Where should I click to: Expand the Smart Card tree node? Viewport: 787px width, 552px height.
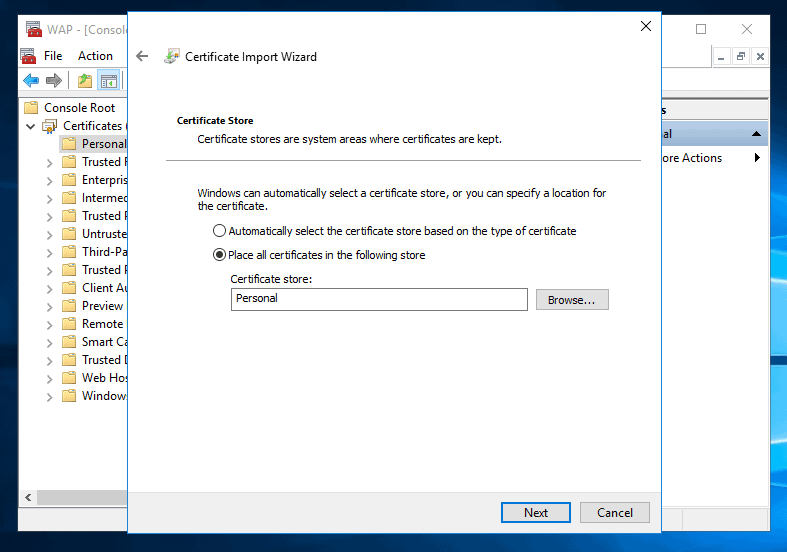pos(49,343)
